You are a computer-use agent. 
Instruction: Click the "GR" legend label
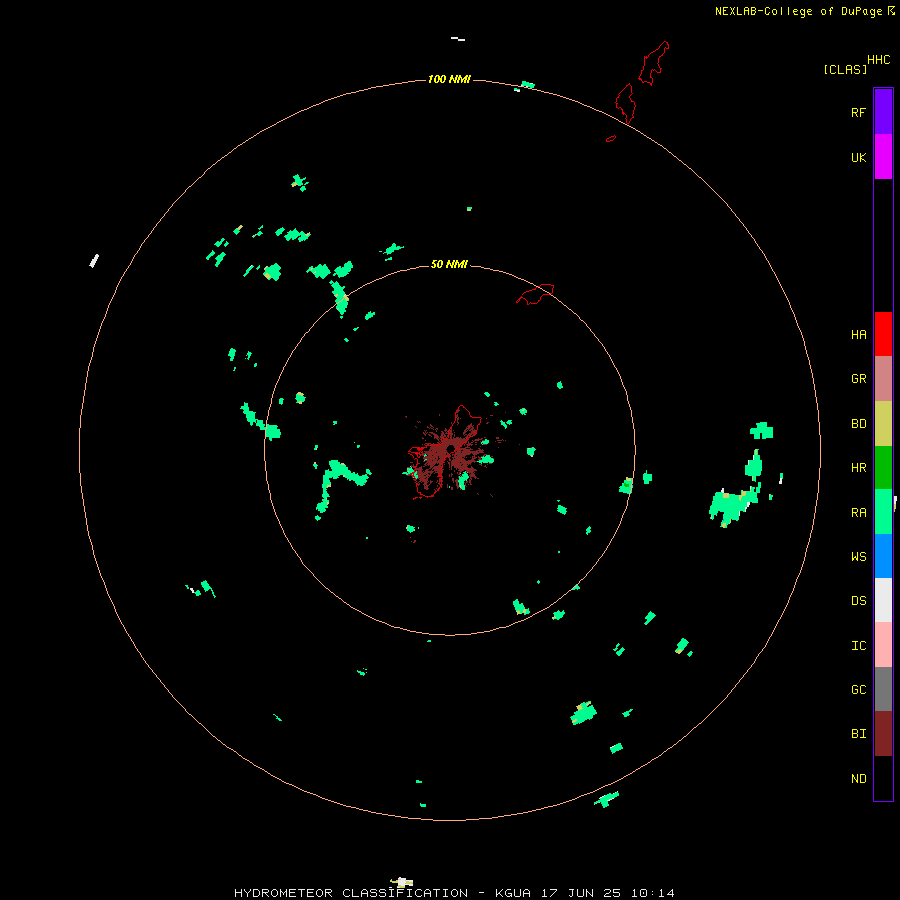[x=858, y=379]
